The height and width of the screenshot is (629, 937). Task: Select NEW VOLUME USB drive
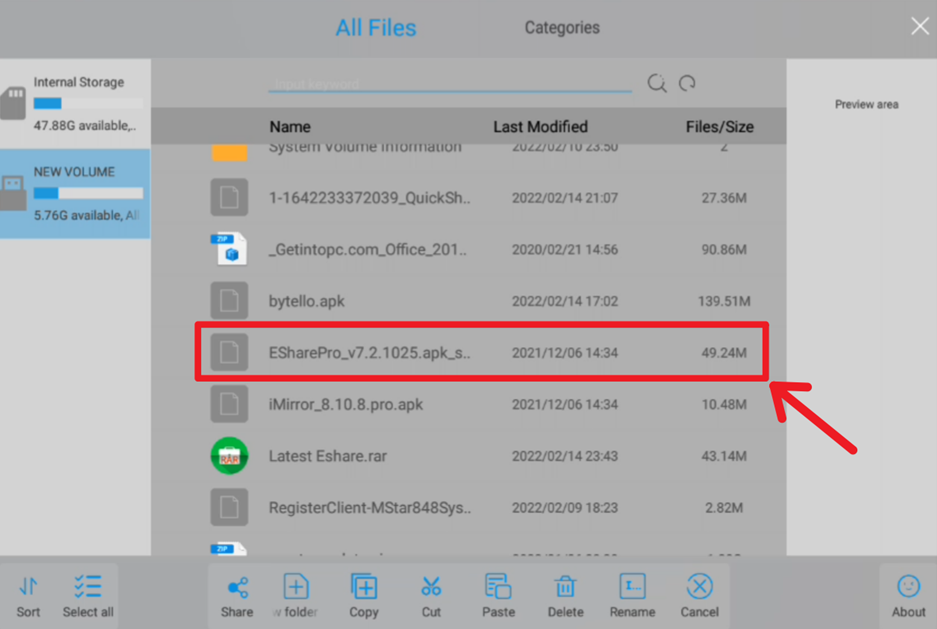[x=75, y=194]
